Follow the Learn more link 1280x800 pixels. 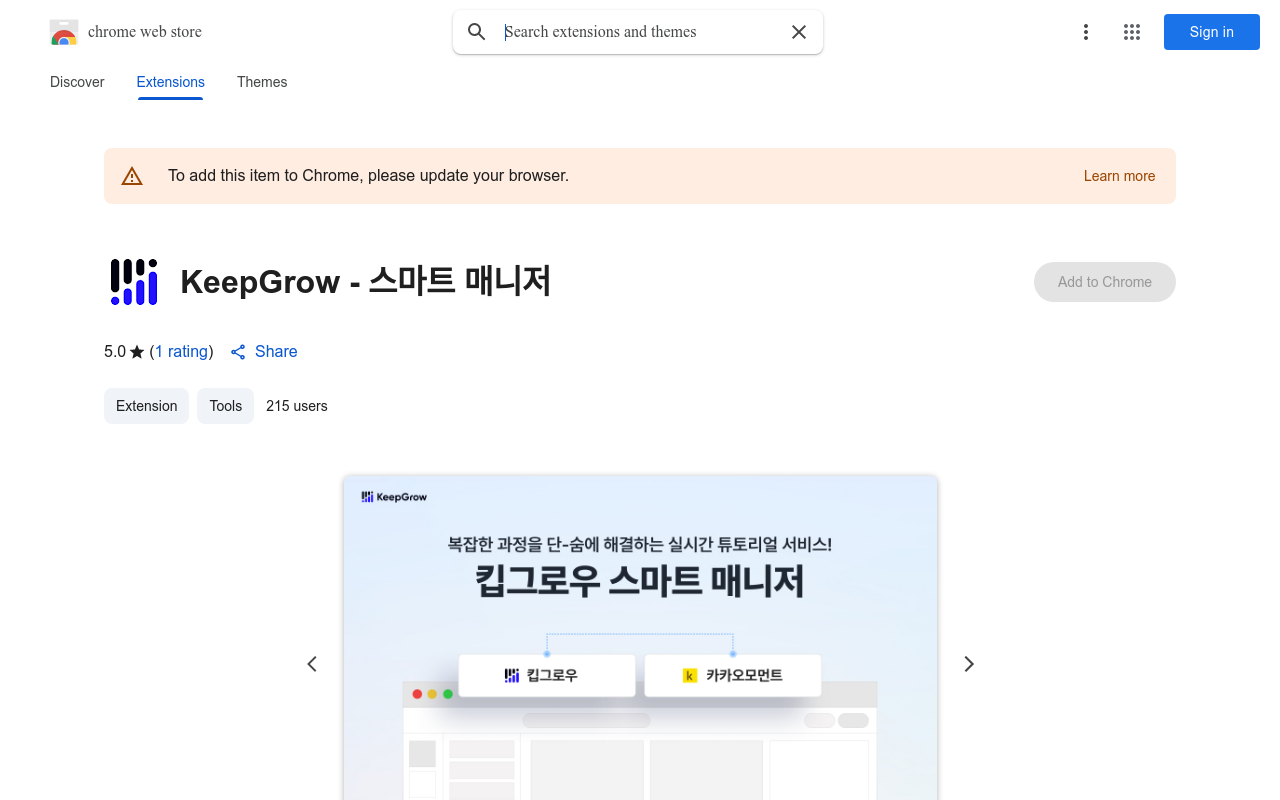pos(1119,176)
